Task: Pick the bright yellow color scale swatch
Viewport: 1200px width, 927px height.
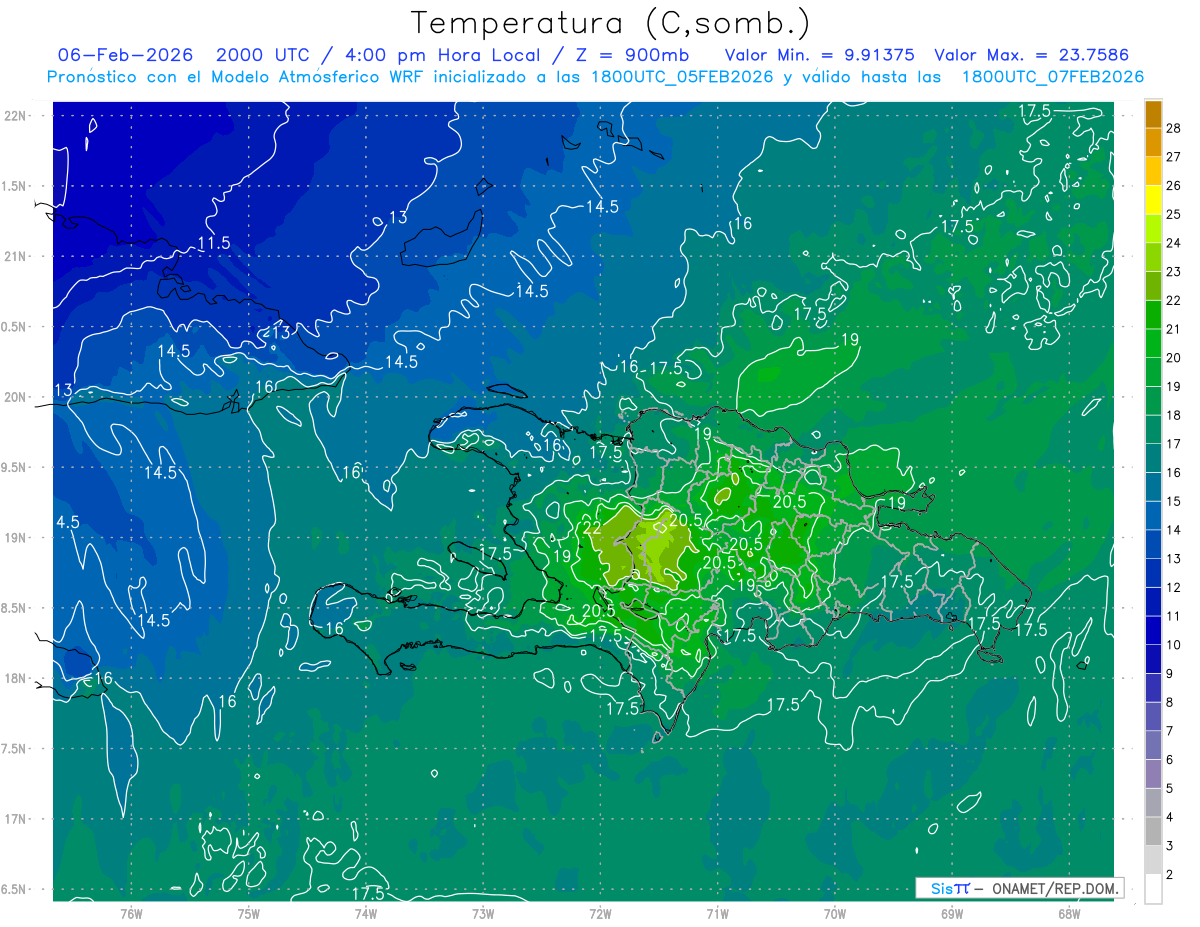Action: coord(1153,200)
